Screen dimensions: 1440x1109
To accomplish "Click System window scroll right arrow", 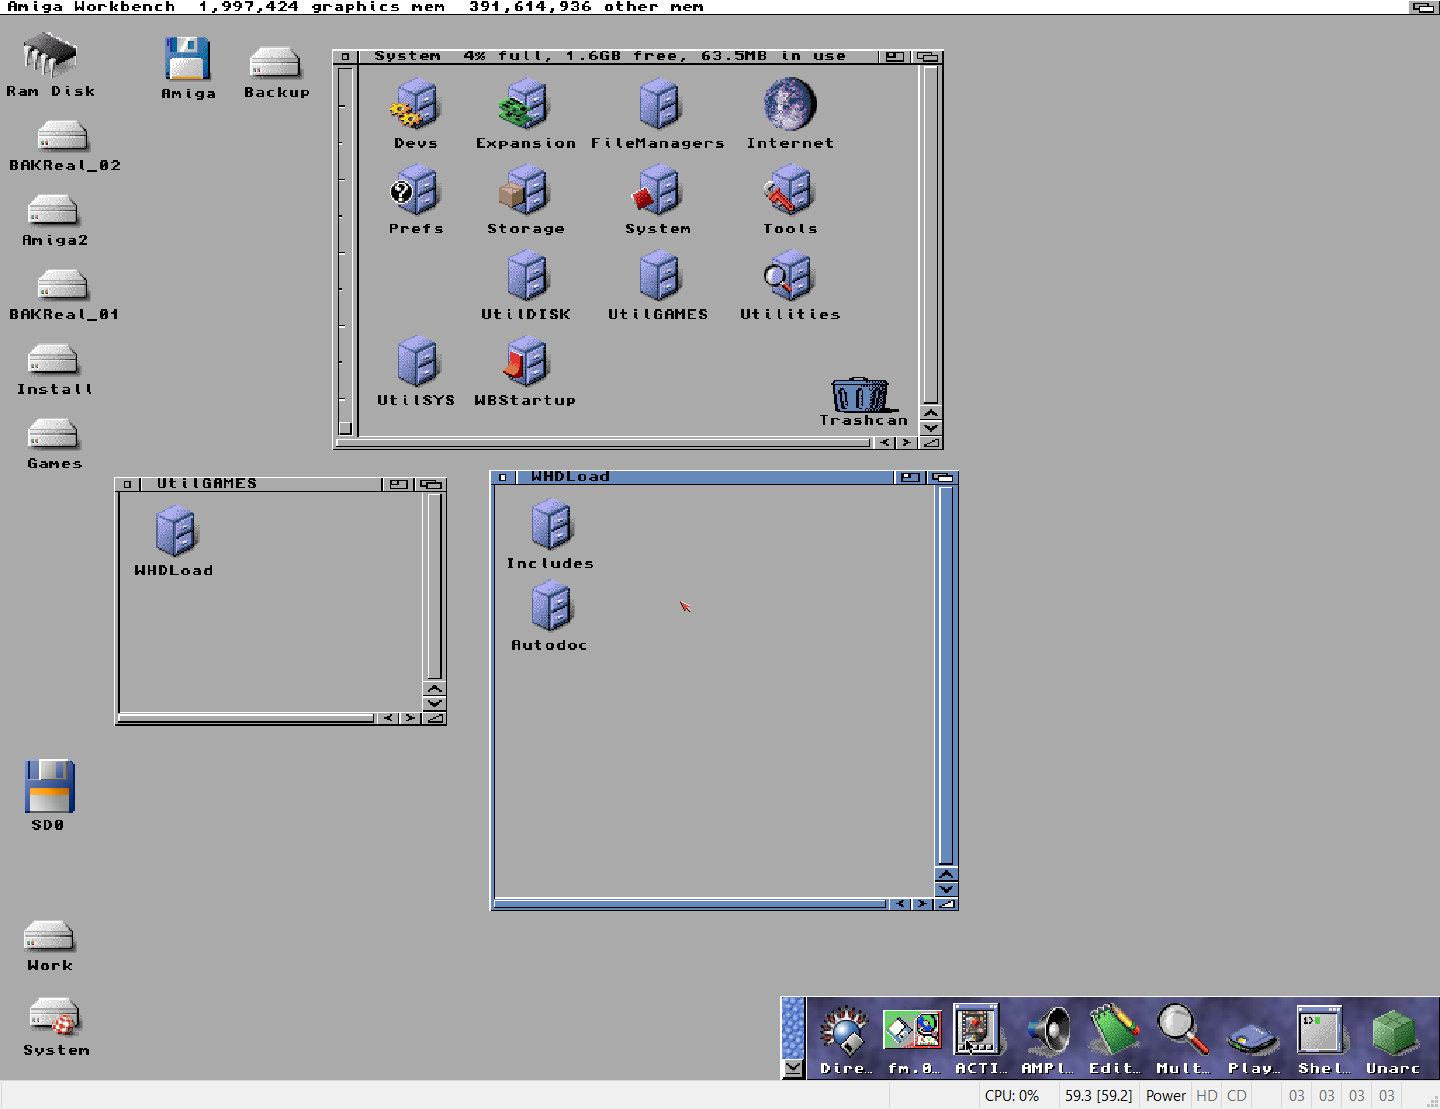I will tap(906, 442).
